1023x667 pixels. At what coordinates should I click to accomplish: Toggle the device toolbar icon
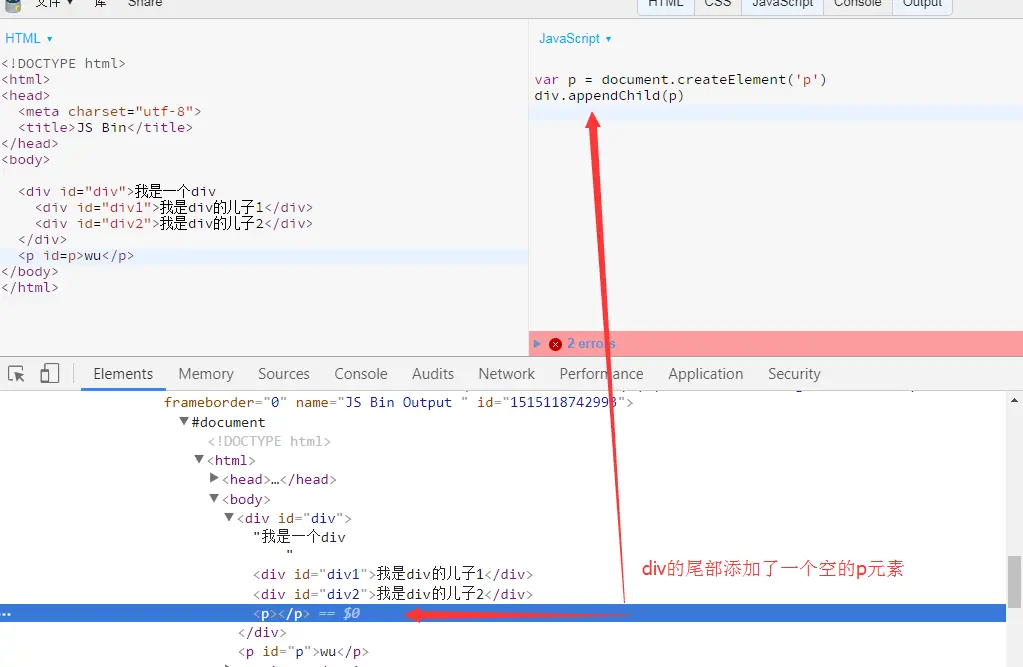(x=50, y=373)
